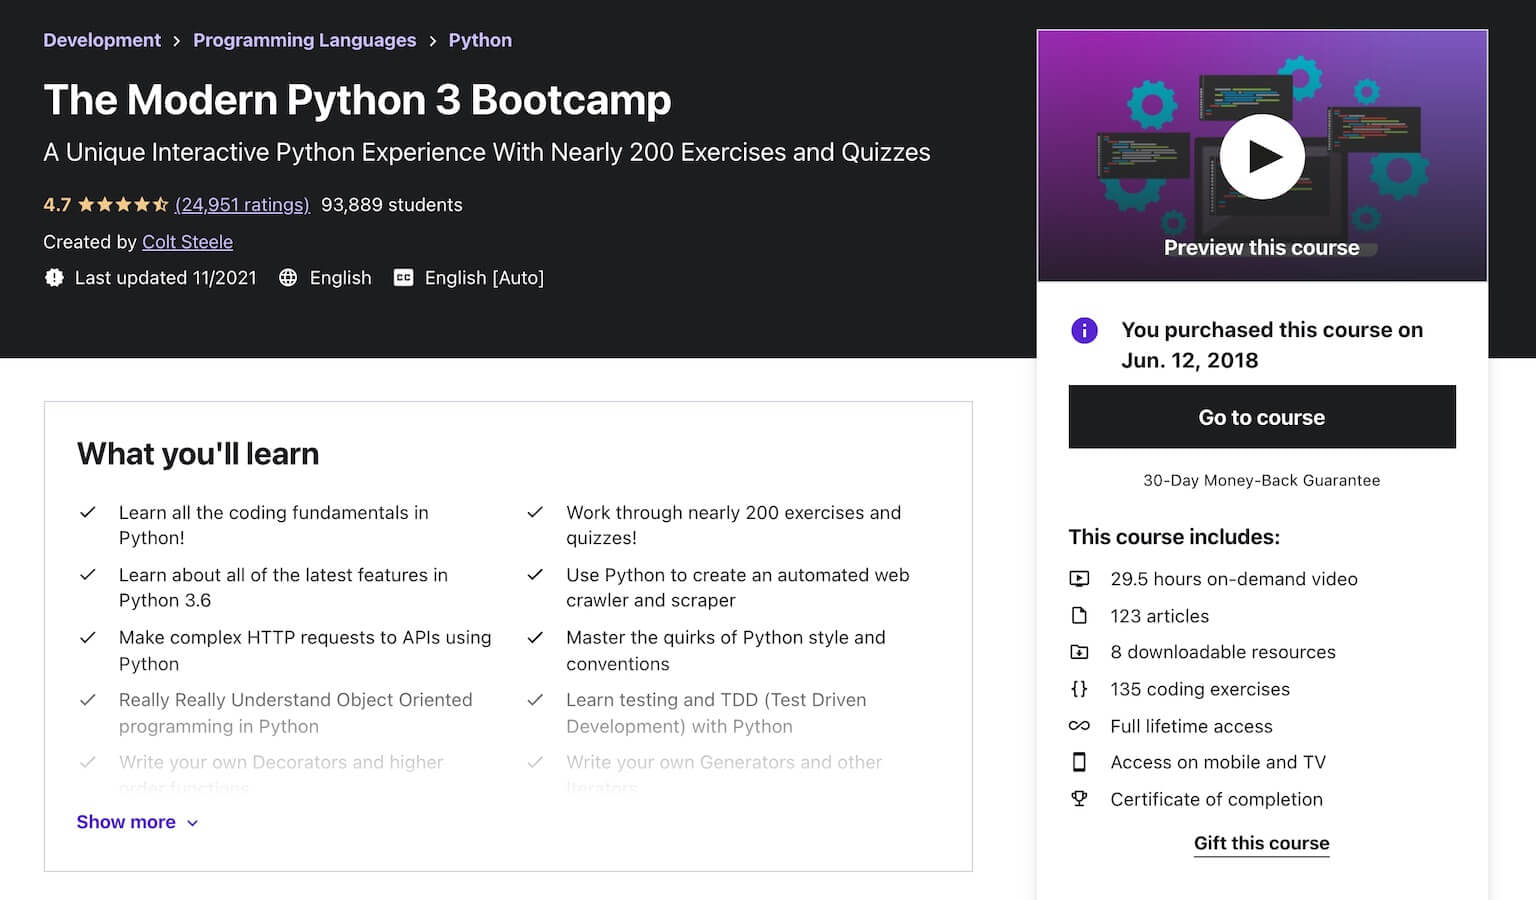Open the 24,951 ratings link

coord(242,205)
